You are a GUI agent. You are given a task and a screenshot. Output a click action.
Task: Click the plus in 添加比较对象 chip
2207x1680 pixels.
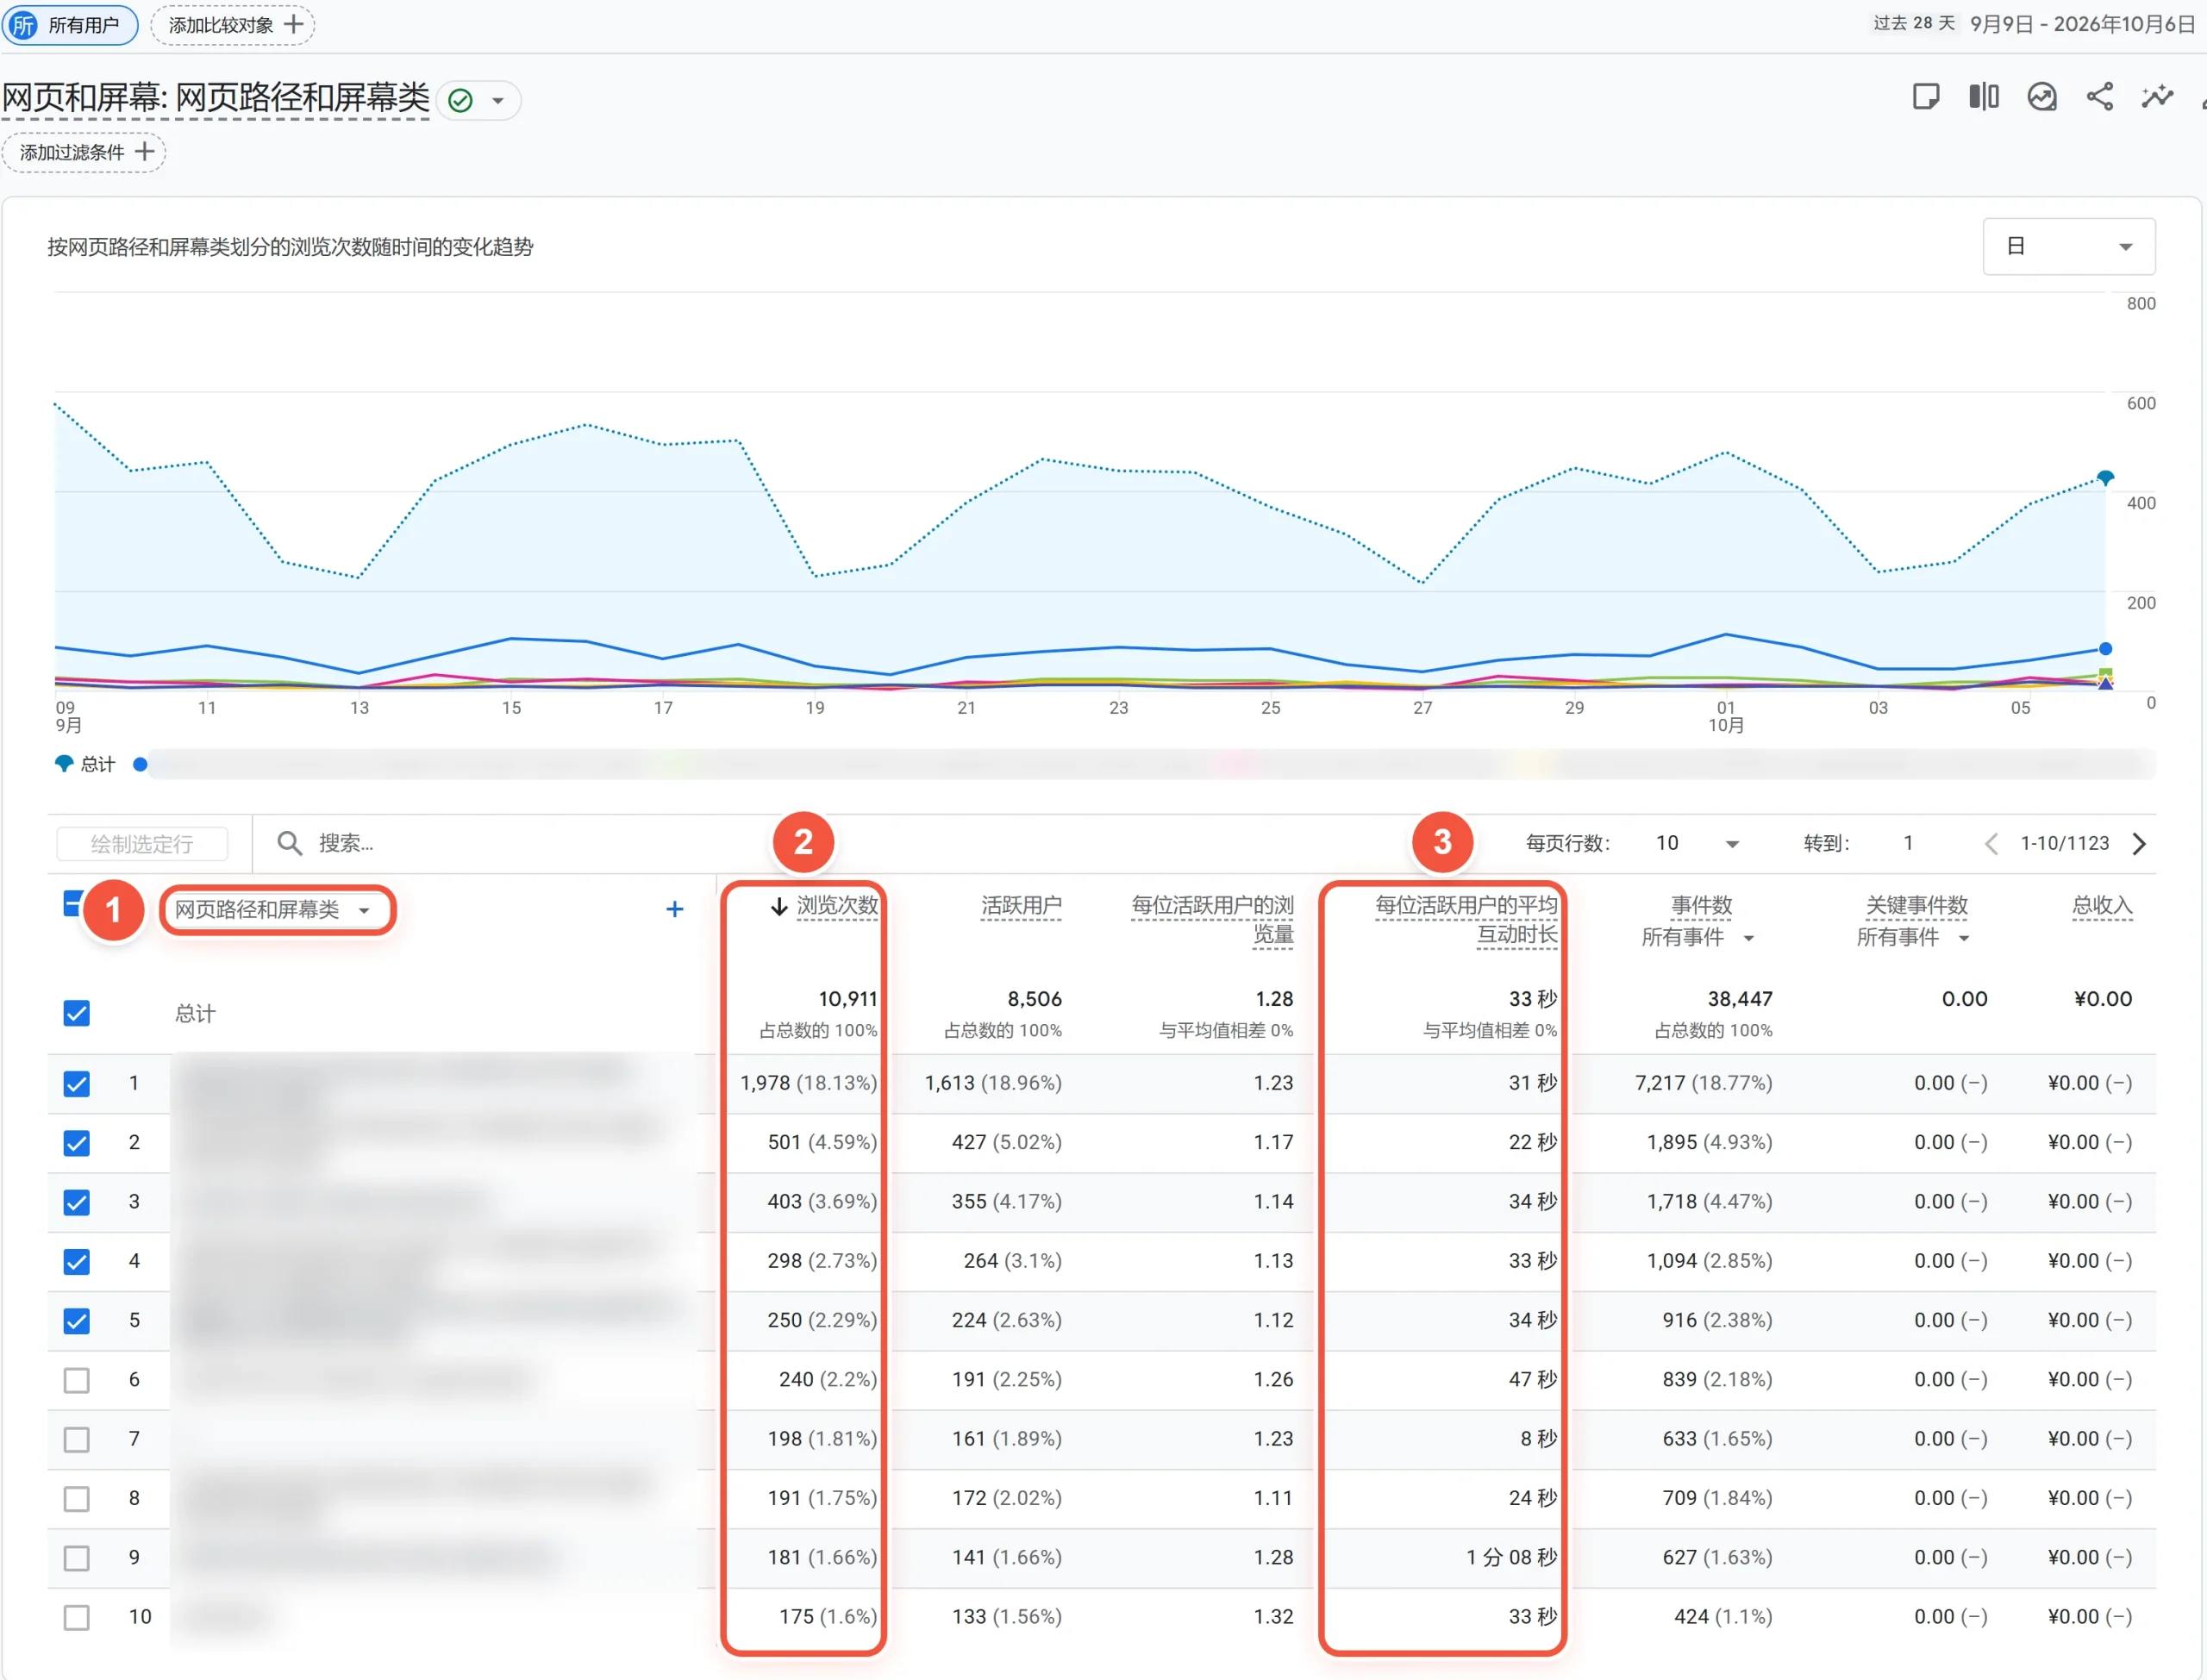coord(293,24)
